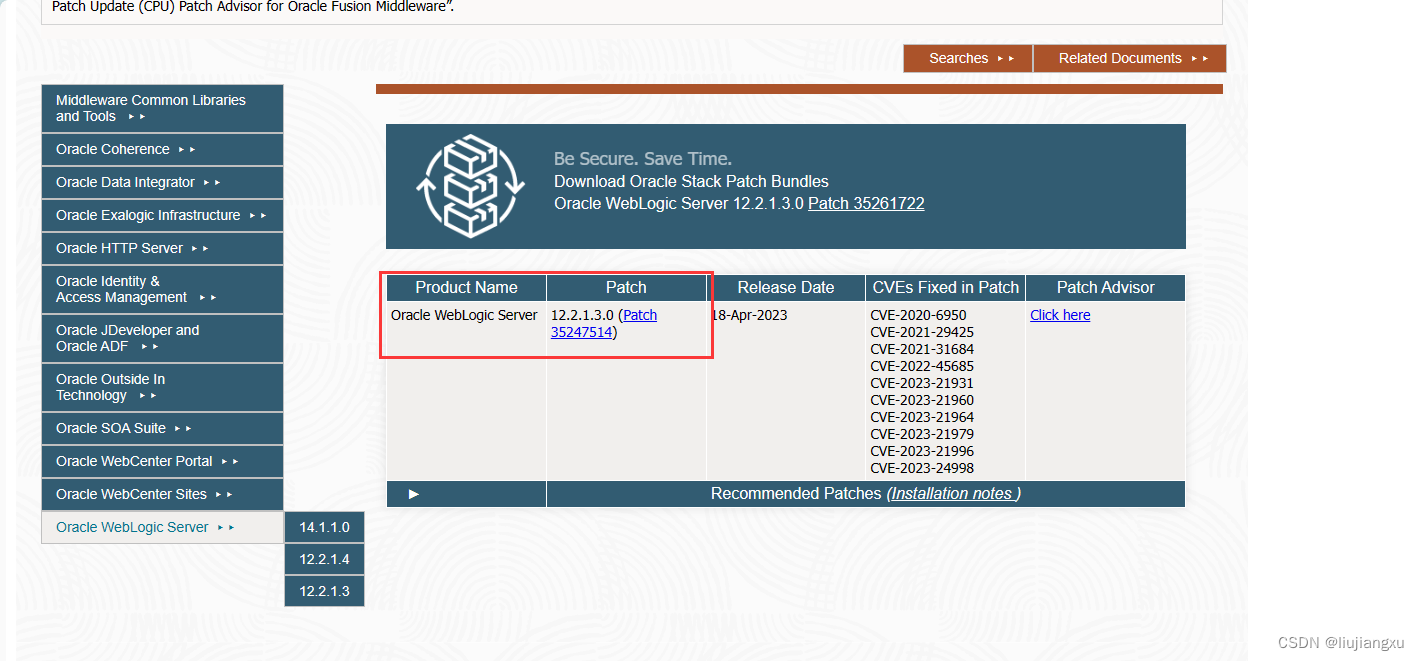Select the CVE-2023-21979 entry
Image resolution: width=1419 pixels, height=661 pixels.
[x=922, y=434]
